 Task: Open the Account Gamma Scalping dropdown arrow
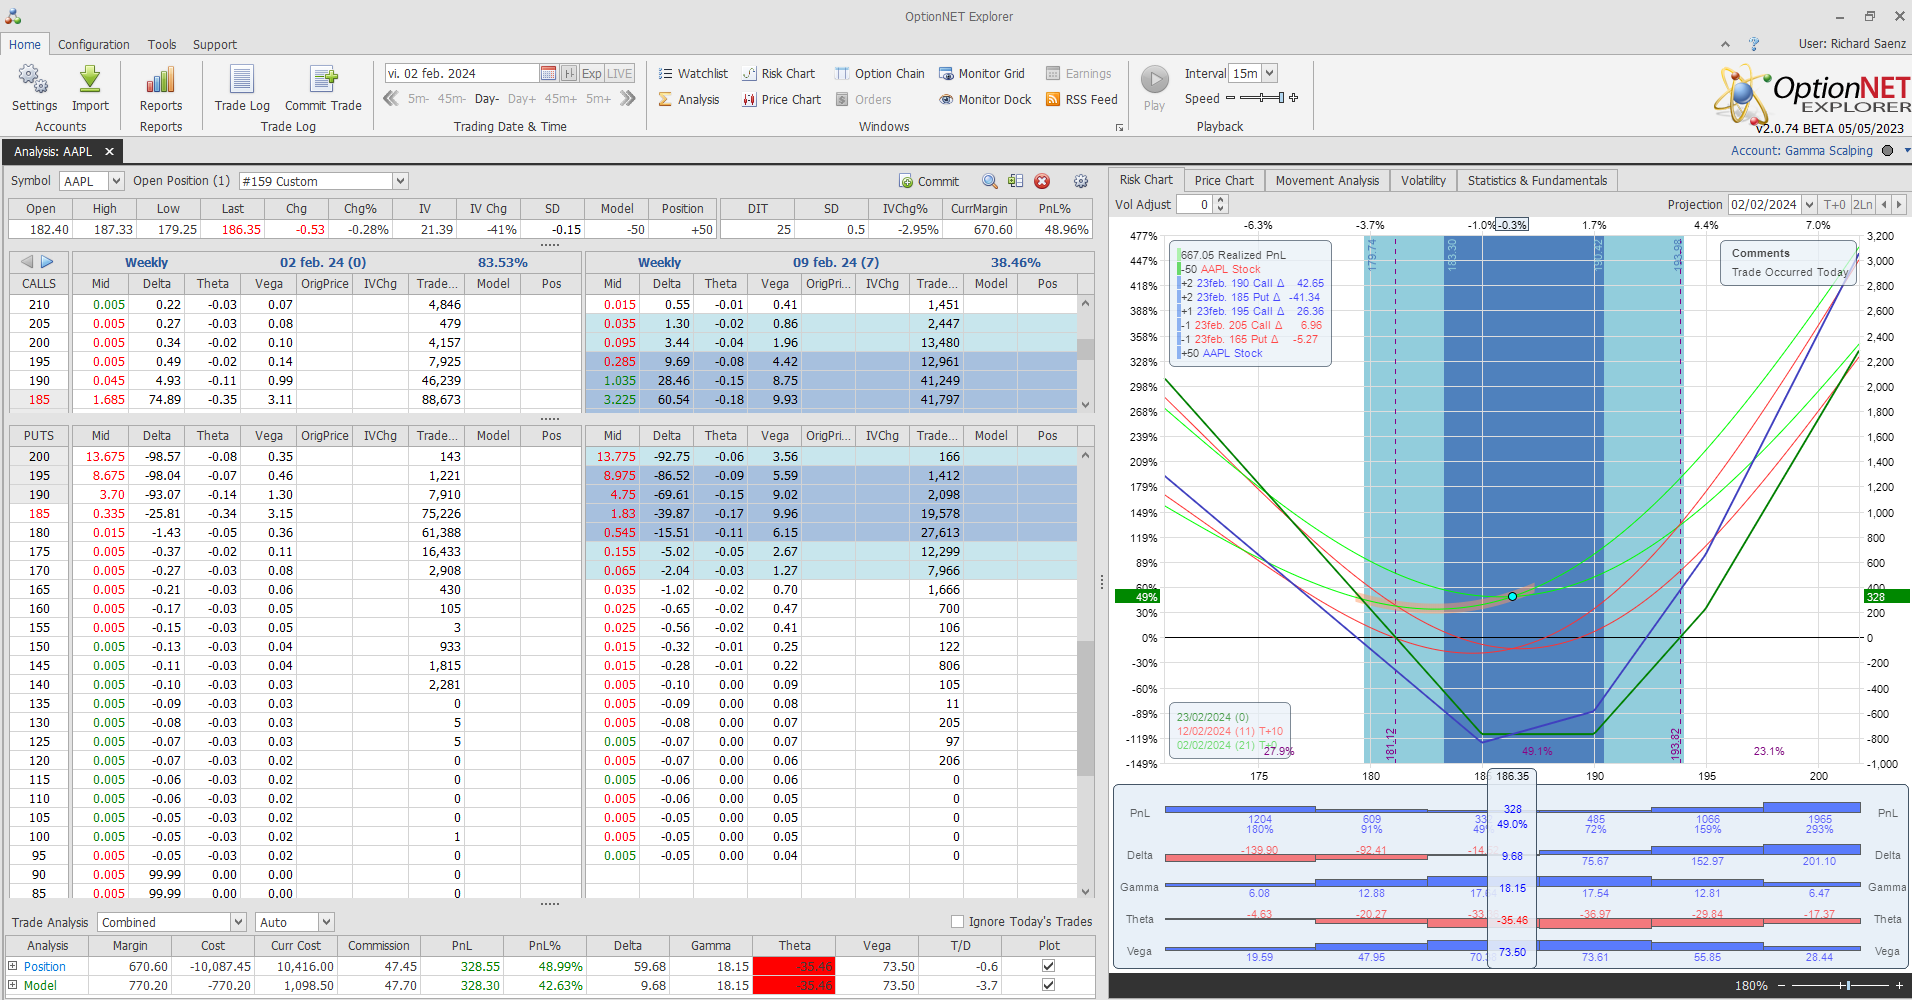(x=1906, y=151)
